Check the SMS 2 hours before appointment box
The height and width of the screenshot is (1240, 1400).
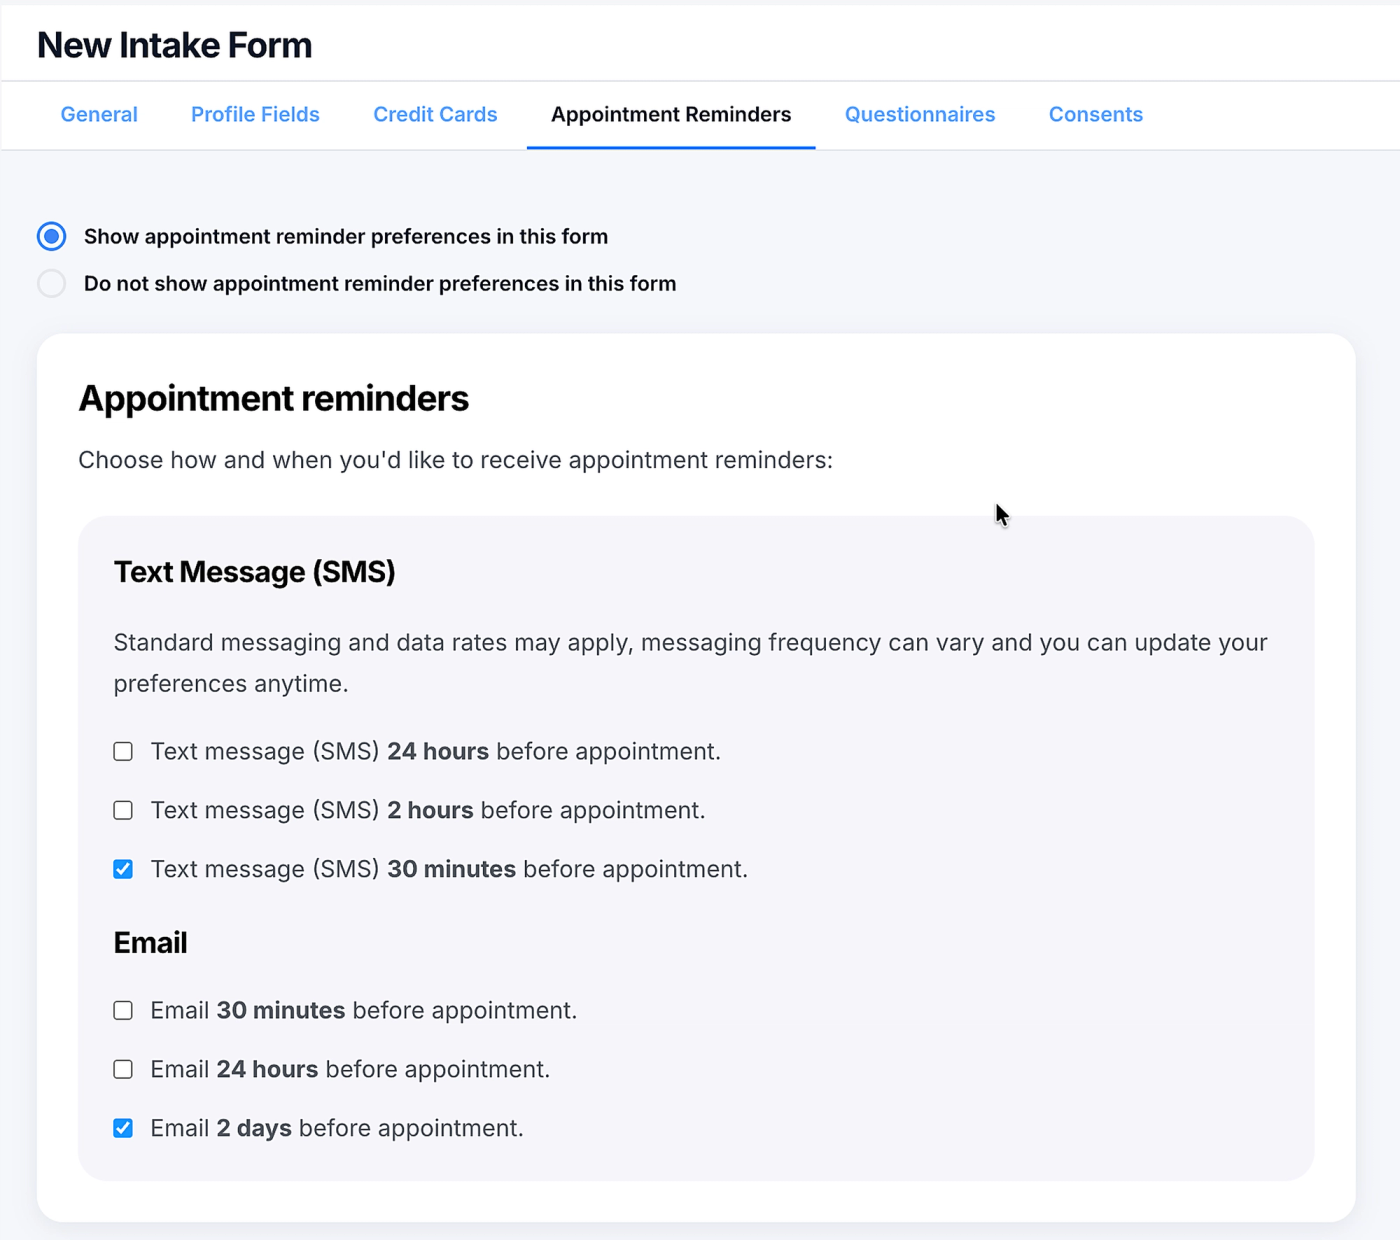click(123, 810)
